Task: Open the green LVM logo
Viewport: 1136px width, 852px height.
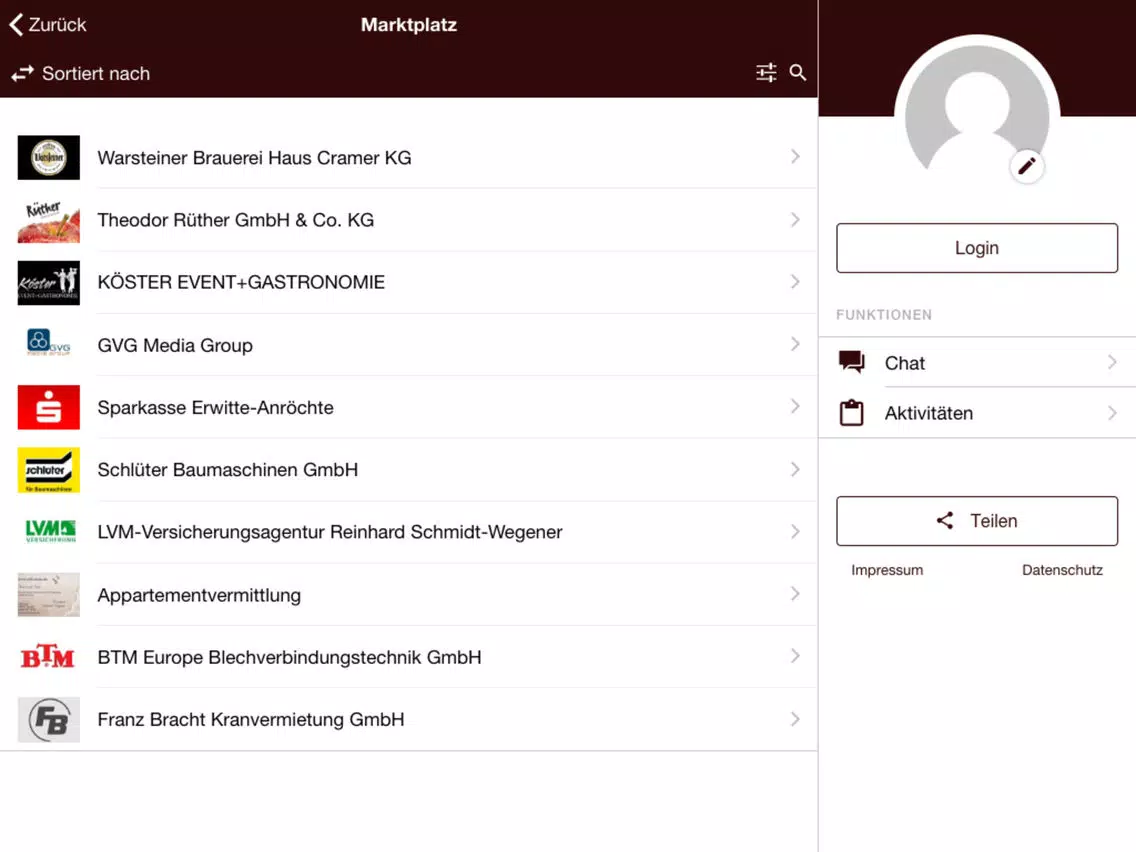Action: coord(49,531)
